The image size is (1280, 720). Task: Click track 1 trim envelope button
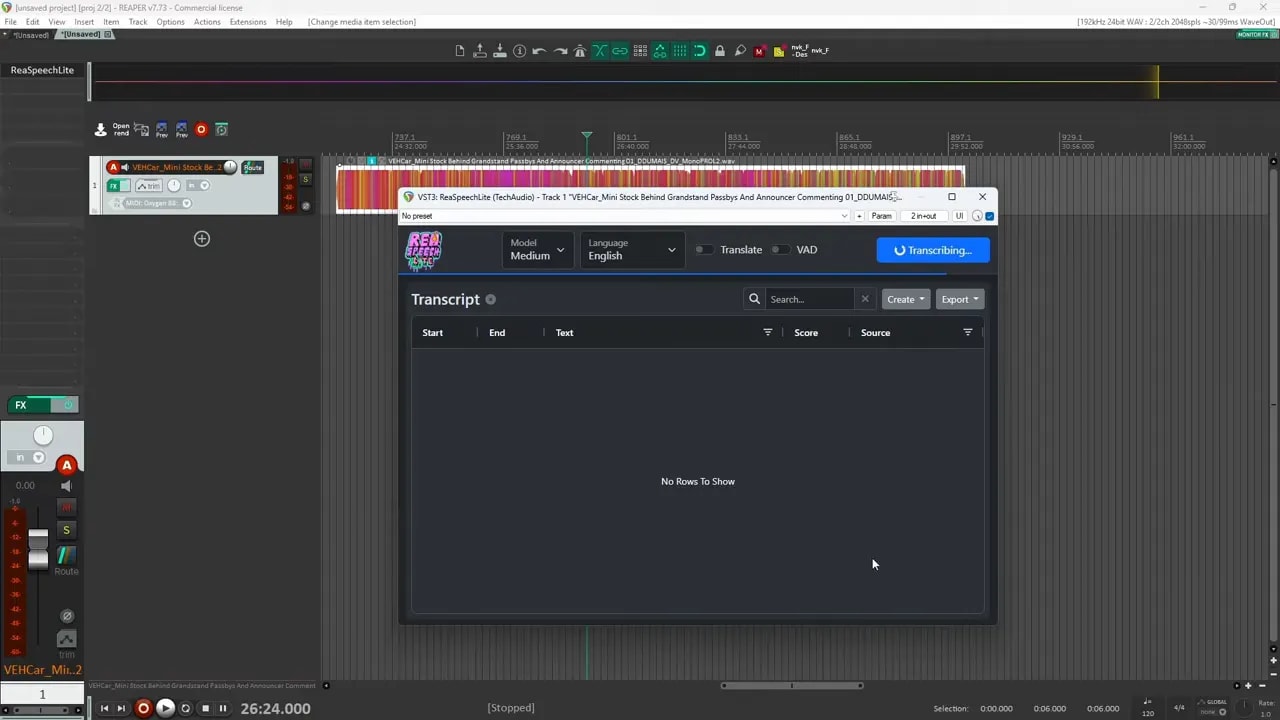coord(148,186)
